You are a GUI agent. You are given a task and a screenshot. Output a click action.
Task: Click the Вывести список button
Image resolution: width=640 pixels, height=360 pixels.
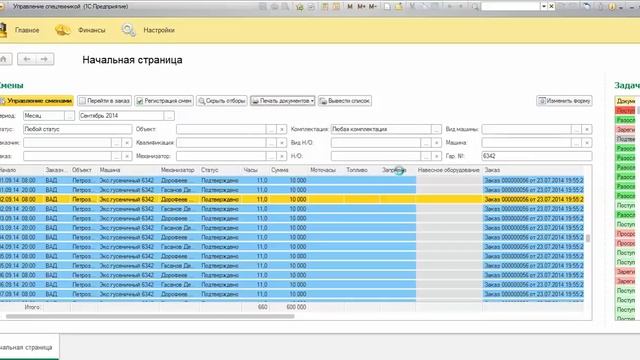point(345,101)
